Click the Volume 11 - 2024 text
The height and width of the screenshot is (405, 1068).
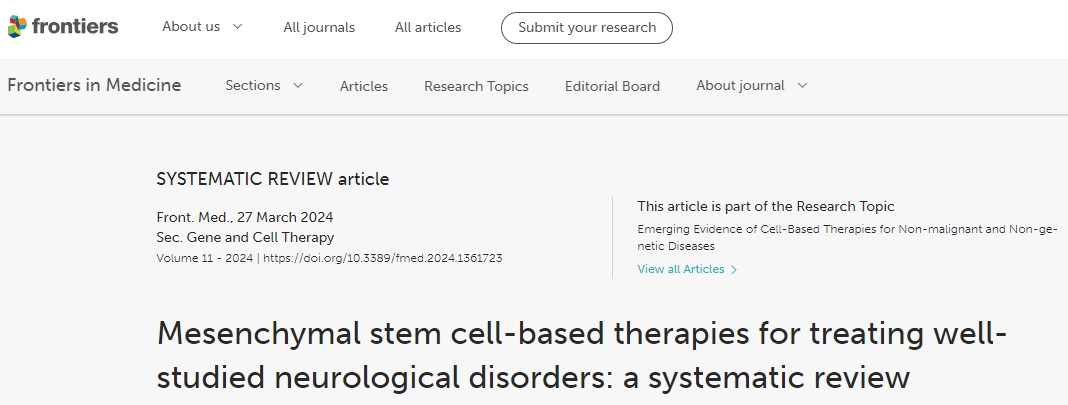click(x=203, y=258)
